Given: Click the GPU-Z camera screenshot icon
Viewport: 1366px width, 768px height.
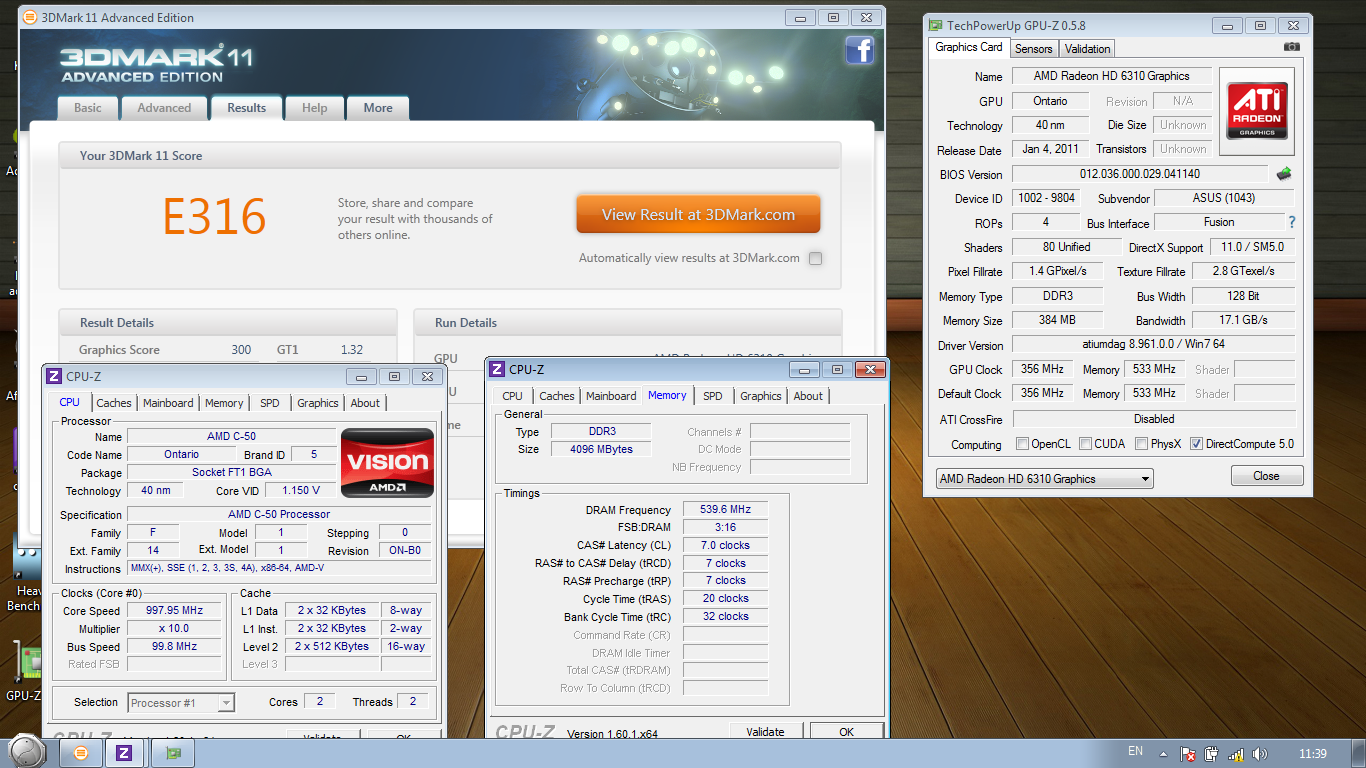Looking at the screenshot, I should 1292,47.
